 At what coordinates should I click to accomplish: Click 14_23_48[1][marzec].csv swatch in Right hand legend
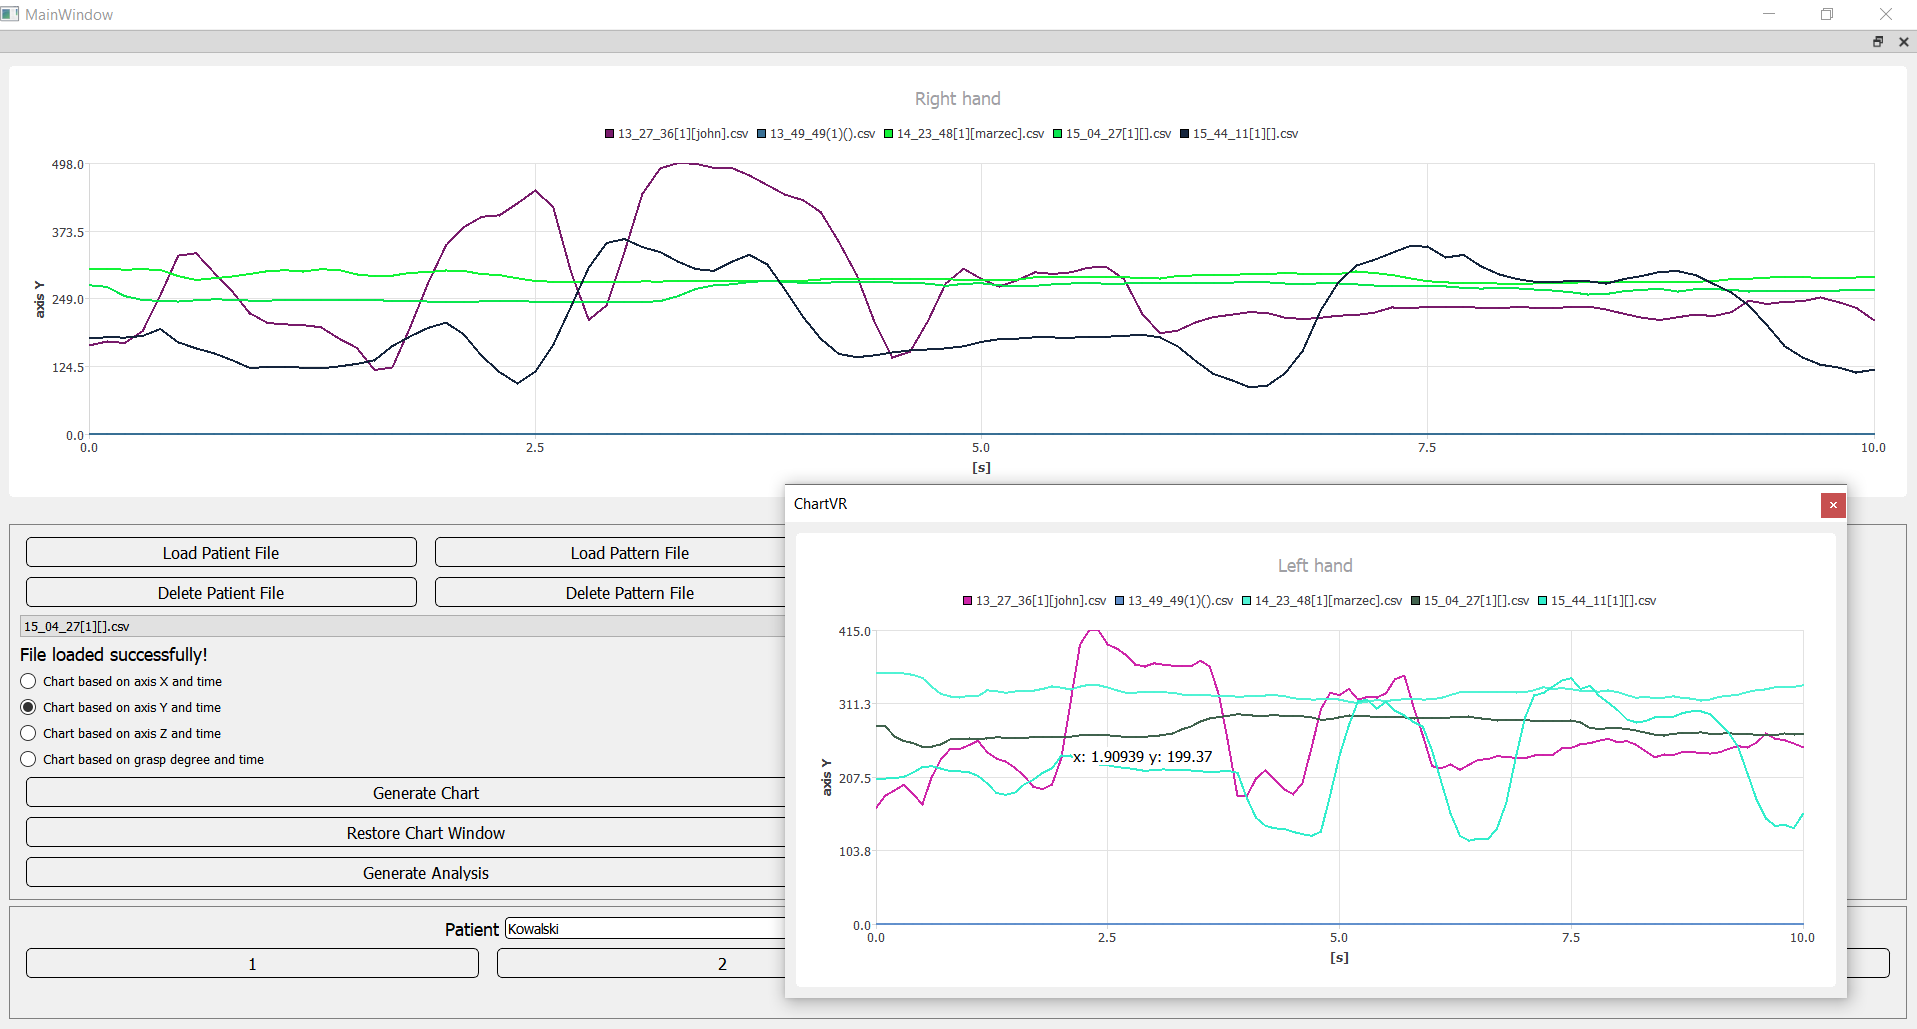click(888, 134)
